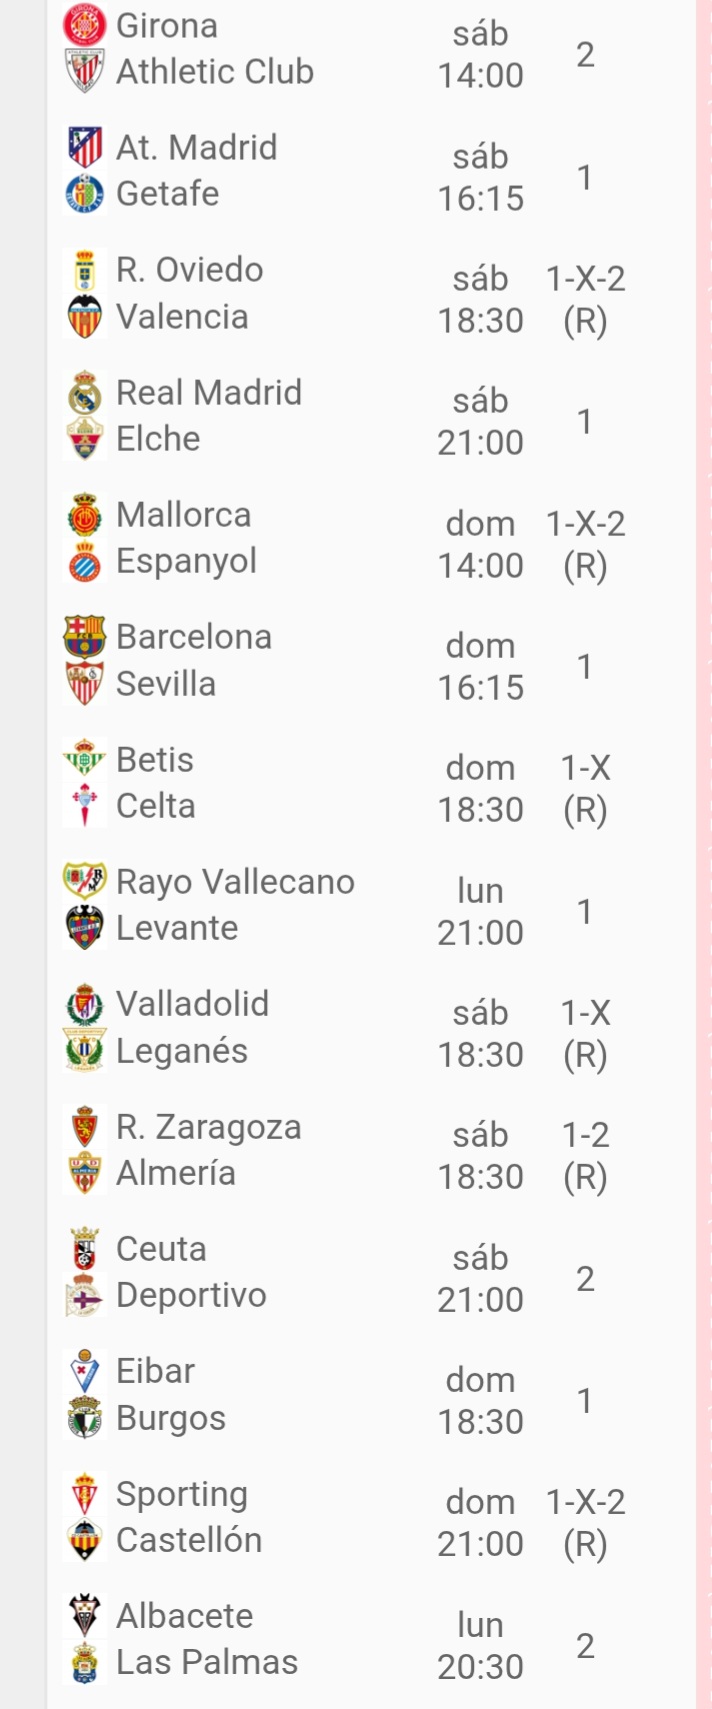Click the Atlético Madrid crest icon
Viewport: 712px width, 1709px height.
pos(85,147)
